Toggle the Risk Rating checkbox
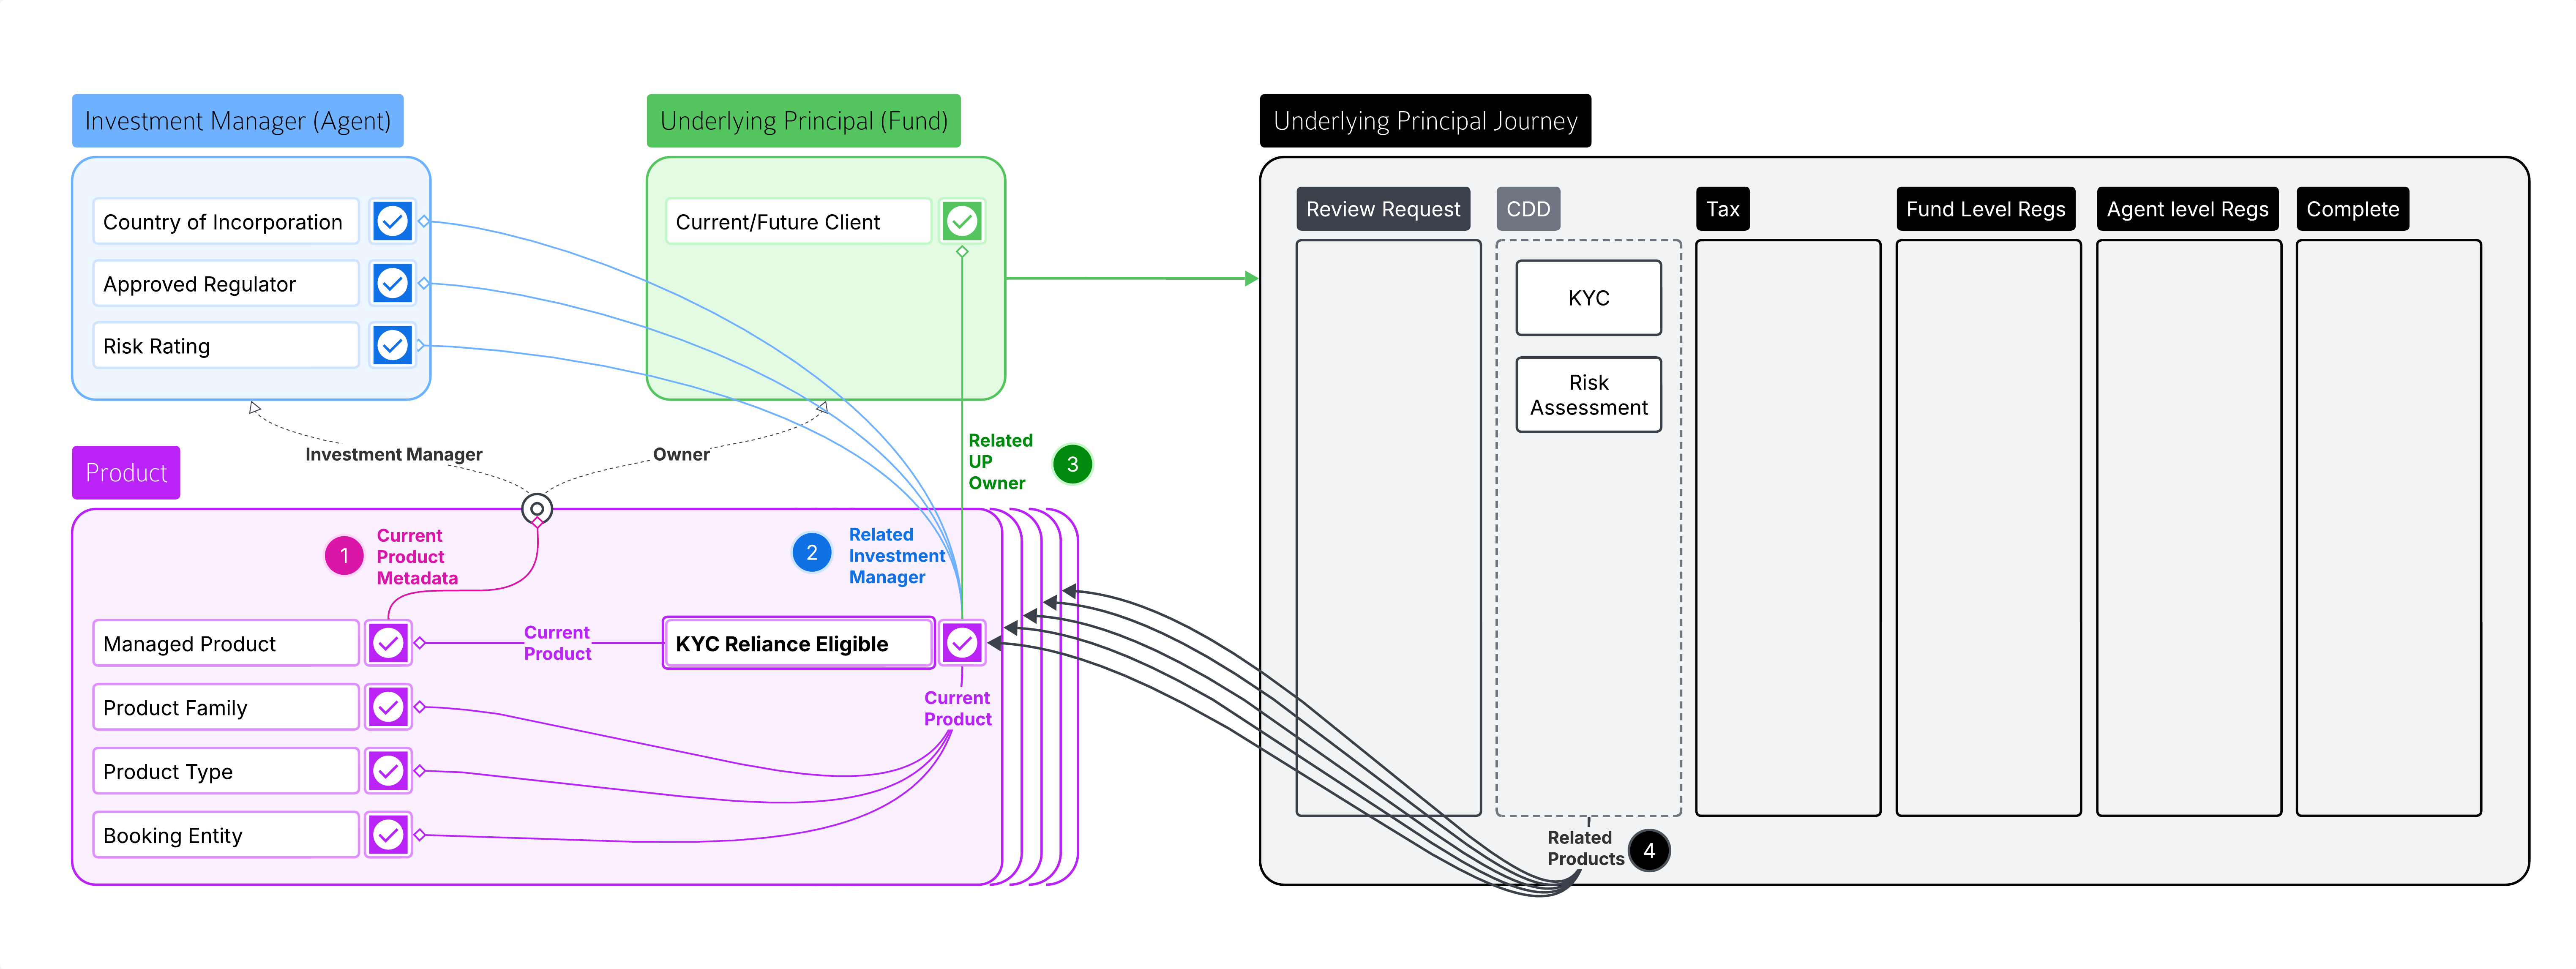 pos(392,345)
